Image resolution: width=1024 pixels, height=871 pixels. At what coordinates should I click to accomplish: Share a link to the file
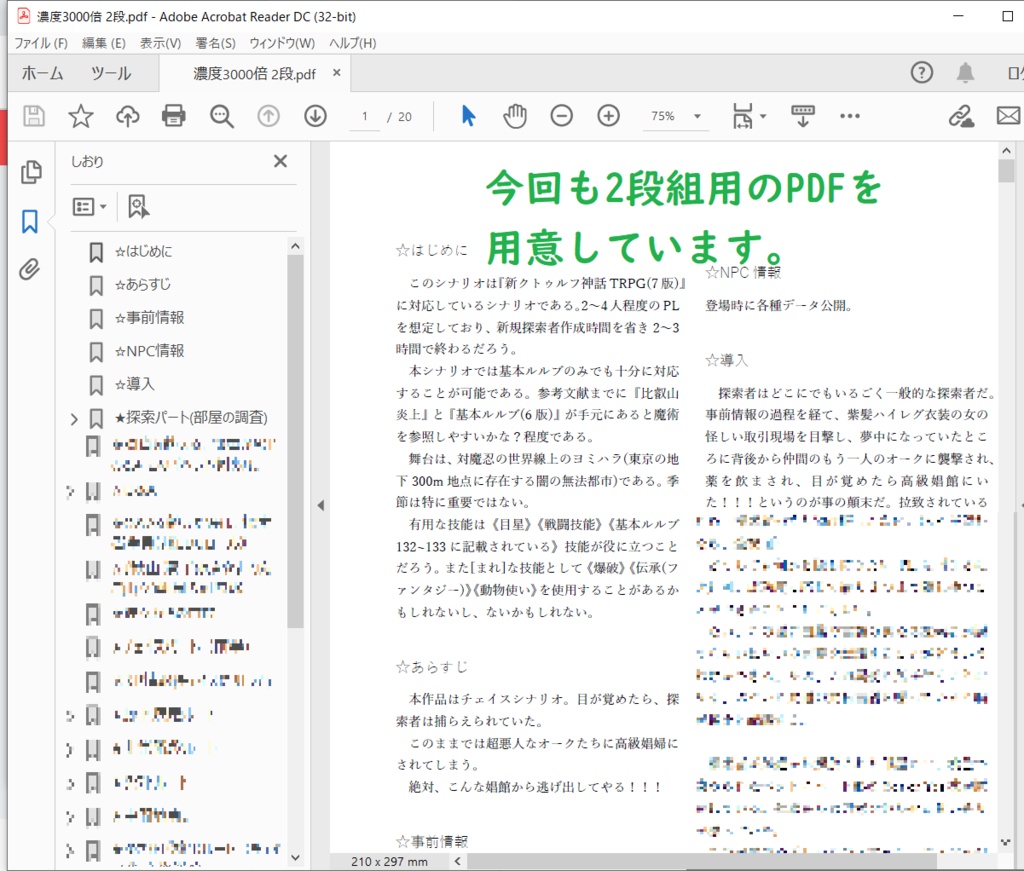961,116
